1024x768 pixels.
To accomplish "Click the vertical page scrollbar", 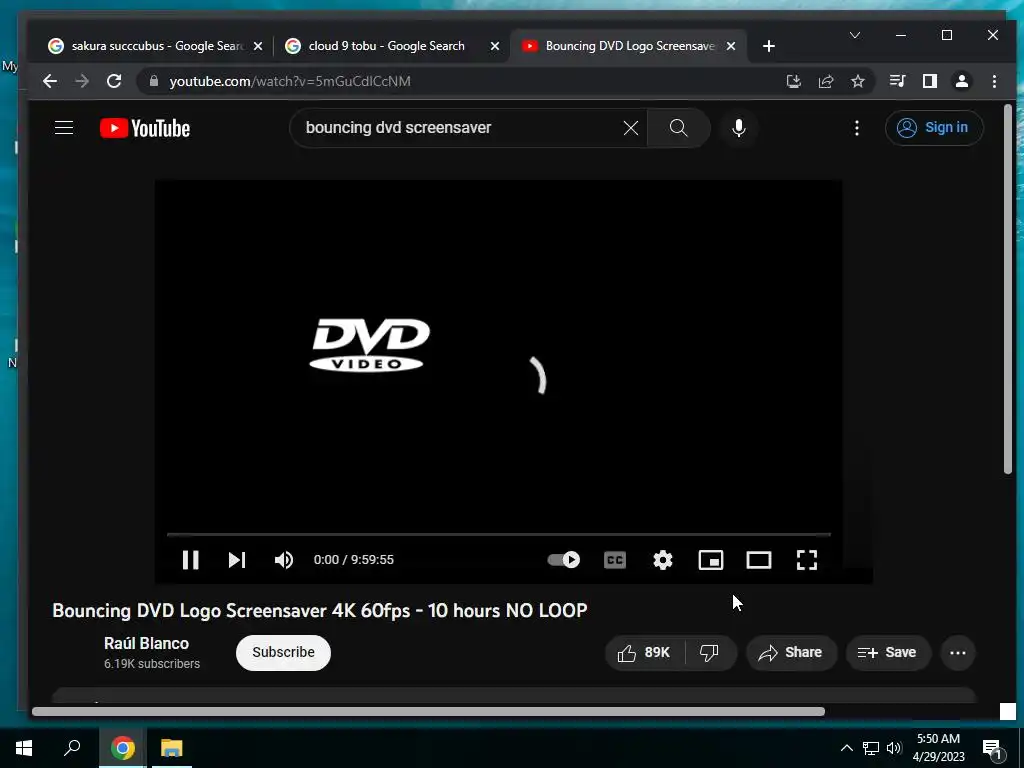I will (1008, 289).
